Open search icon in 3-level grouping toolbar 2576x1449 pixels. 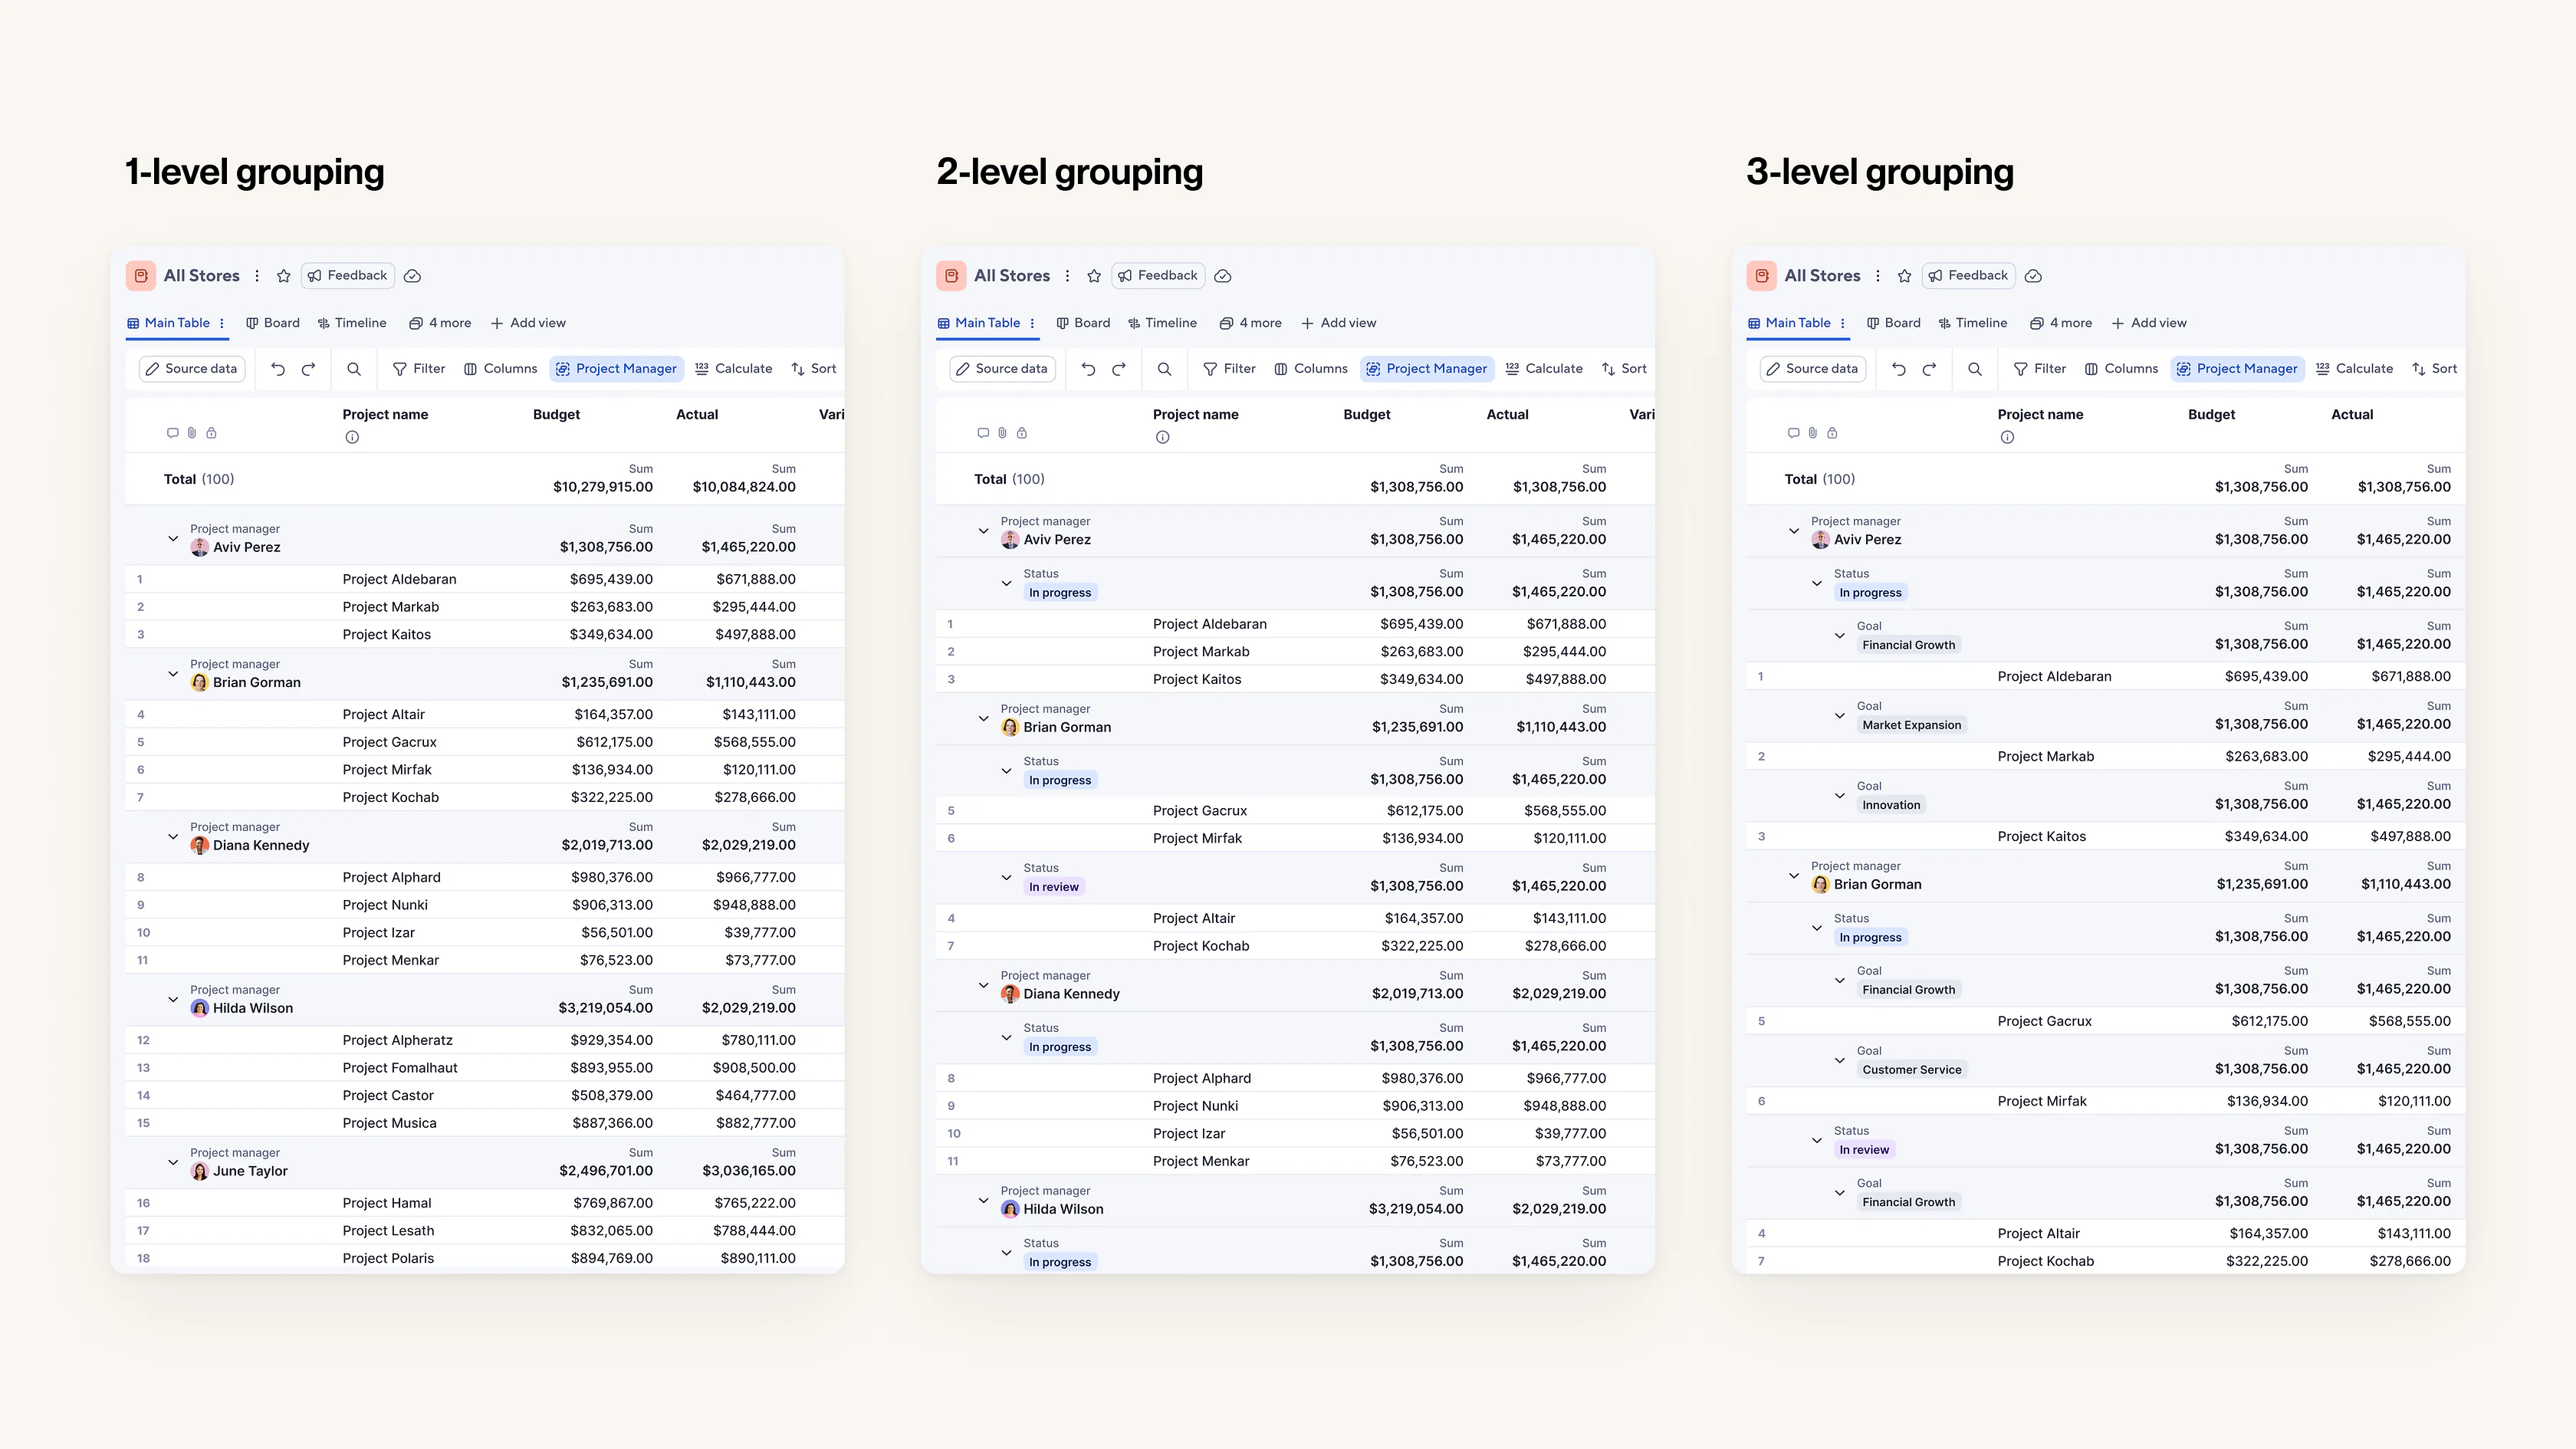(1975, 369)
